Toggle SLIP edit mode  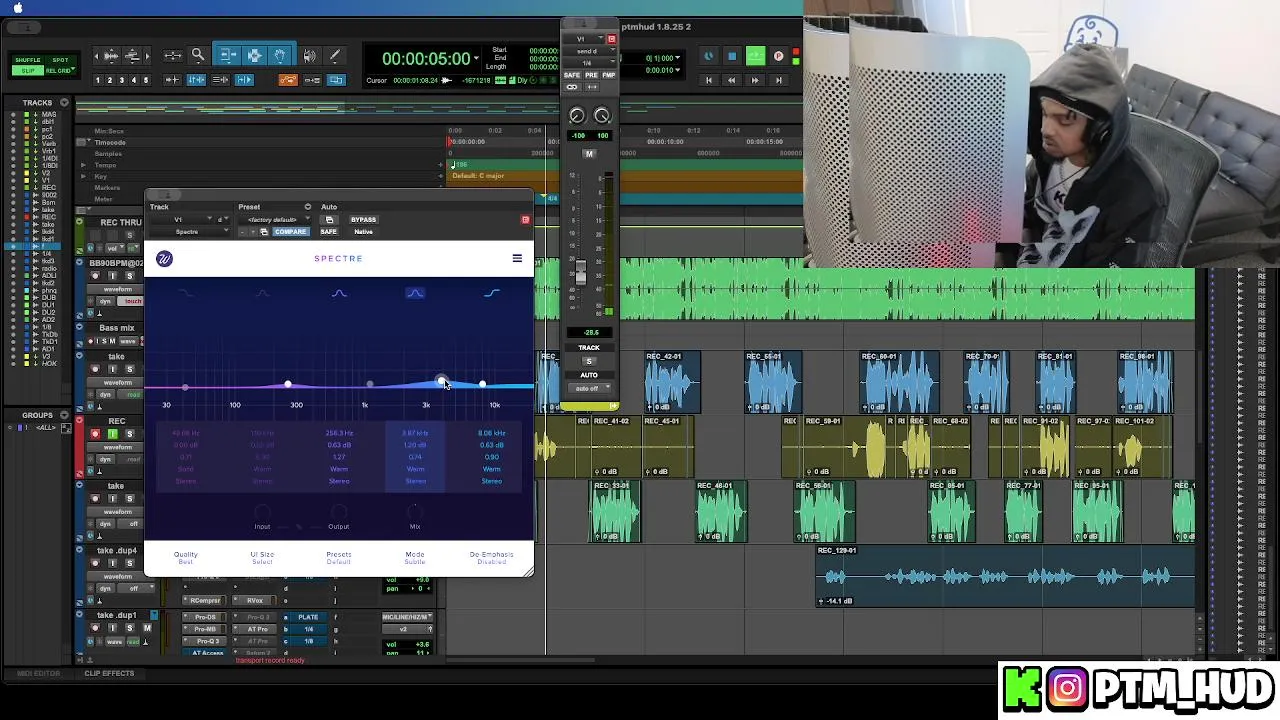tap(28, 70)
